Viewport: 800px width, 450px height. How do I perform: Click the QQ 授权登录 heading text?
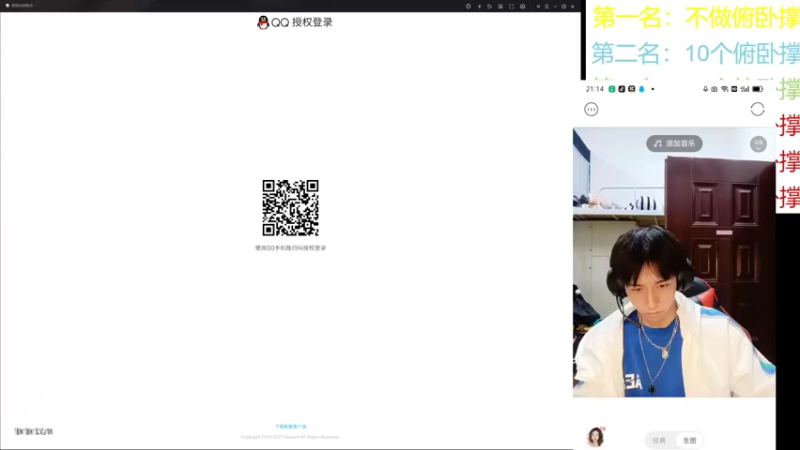pyautogui.click(x=302, y=22)
